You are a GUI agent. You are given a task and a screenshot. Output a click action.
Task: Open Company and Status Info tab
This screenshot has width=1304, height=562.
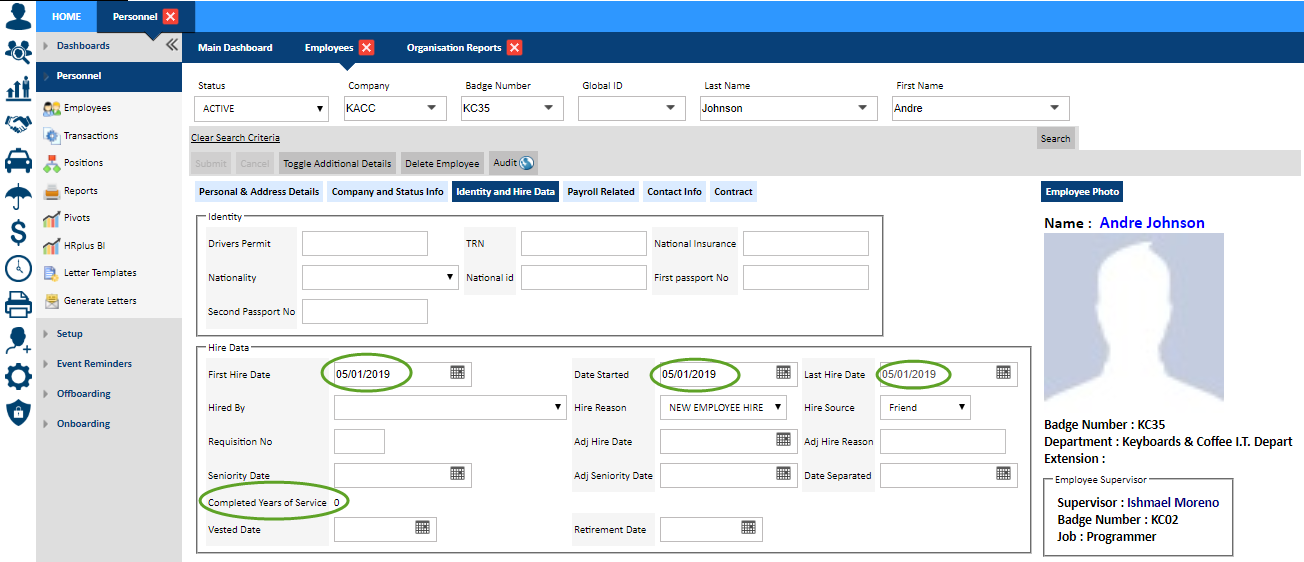[388, 192]
